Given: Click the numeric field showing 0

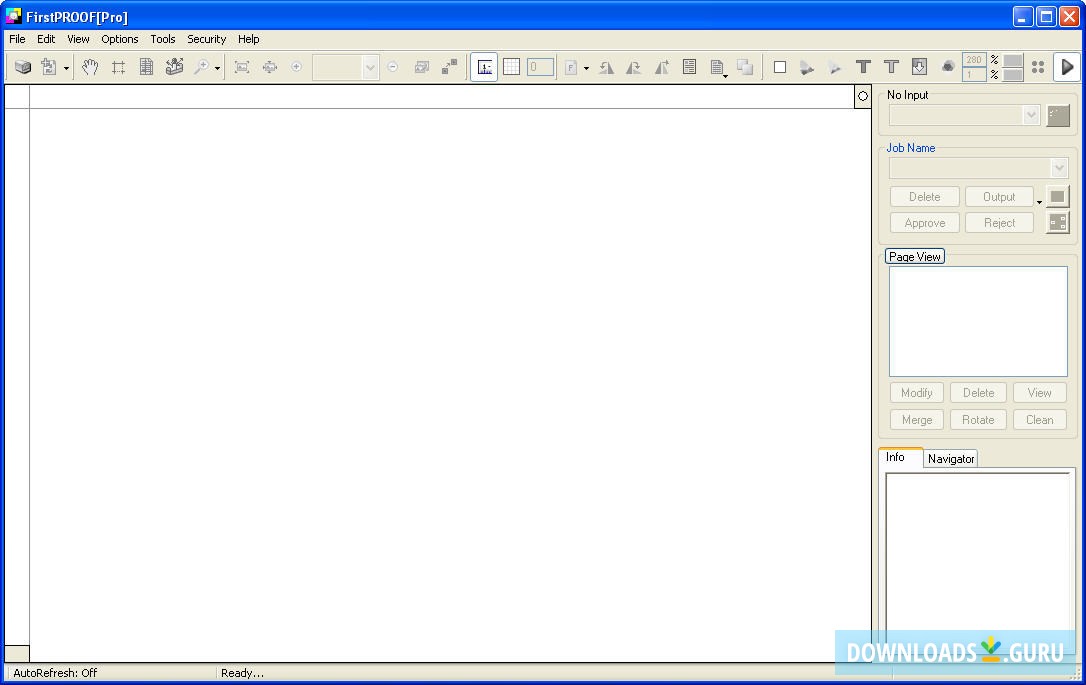Looking at the screenshot, I should 540,67.
